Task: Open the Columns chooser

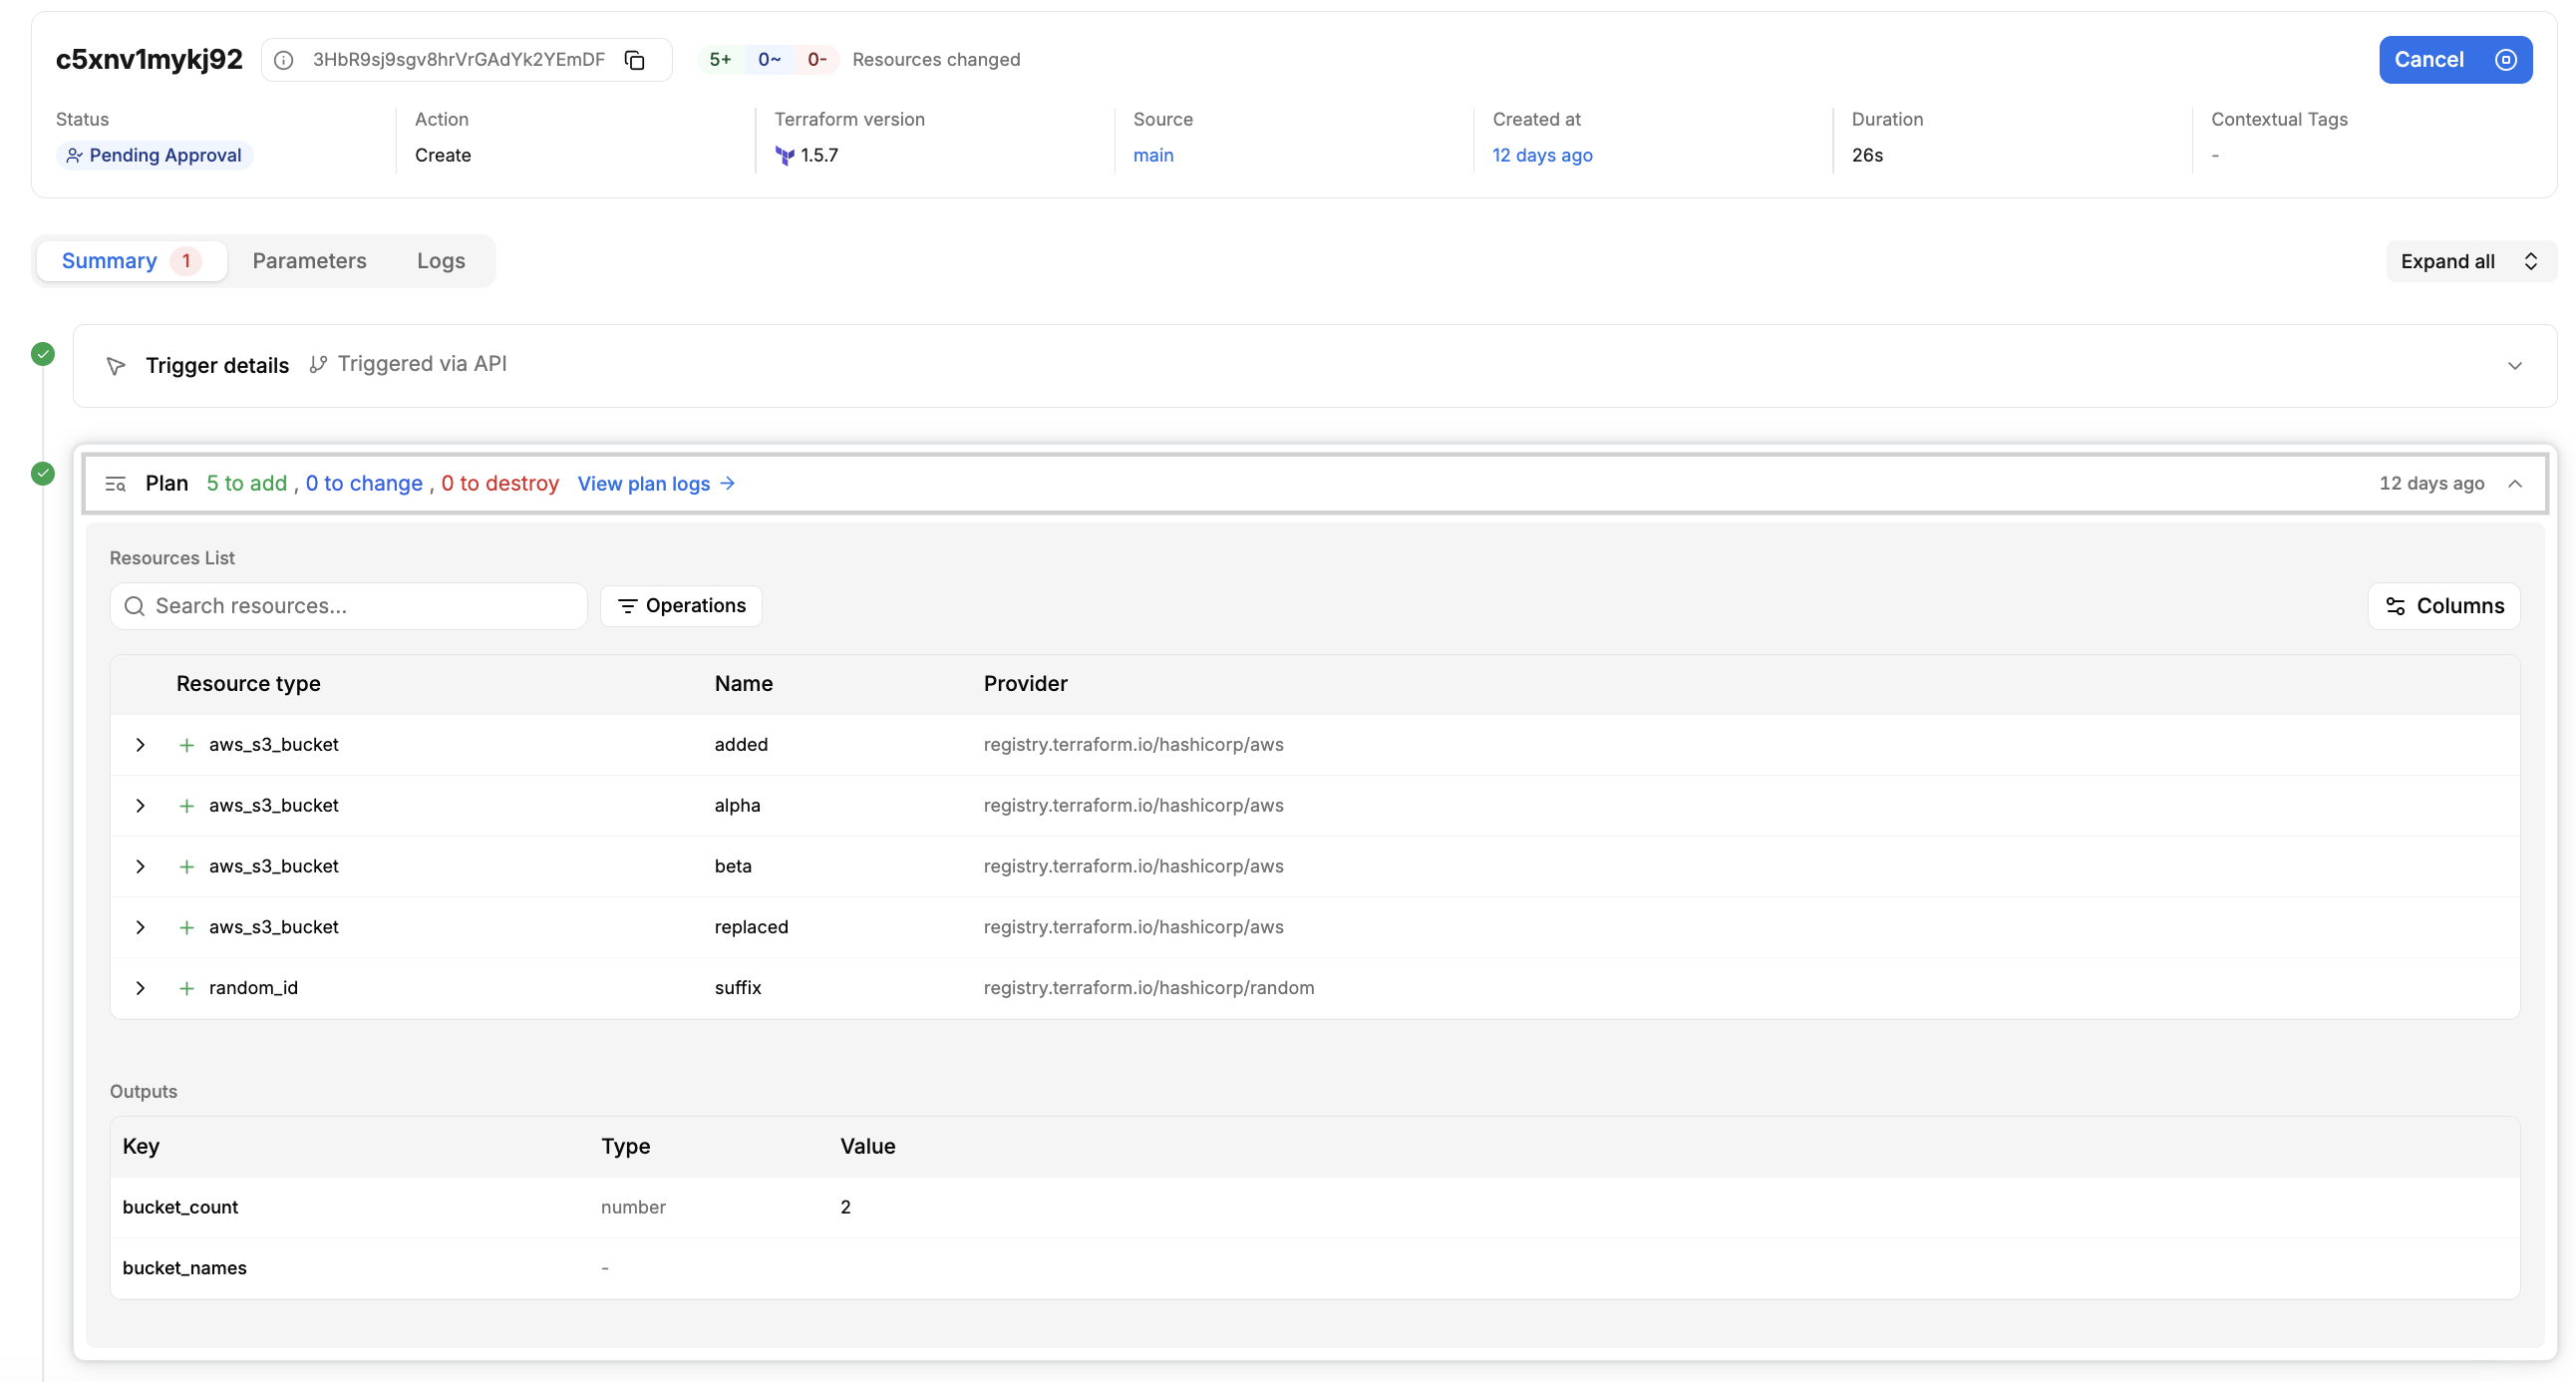Action: click(x=2444, y=606)
